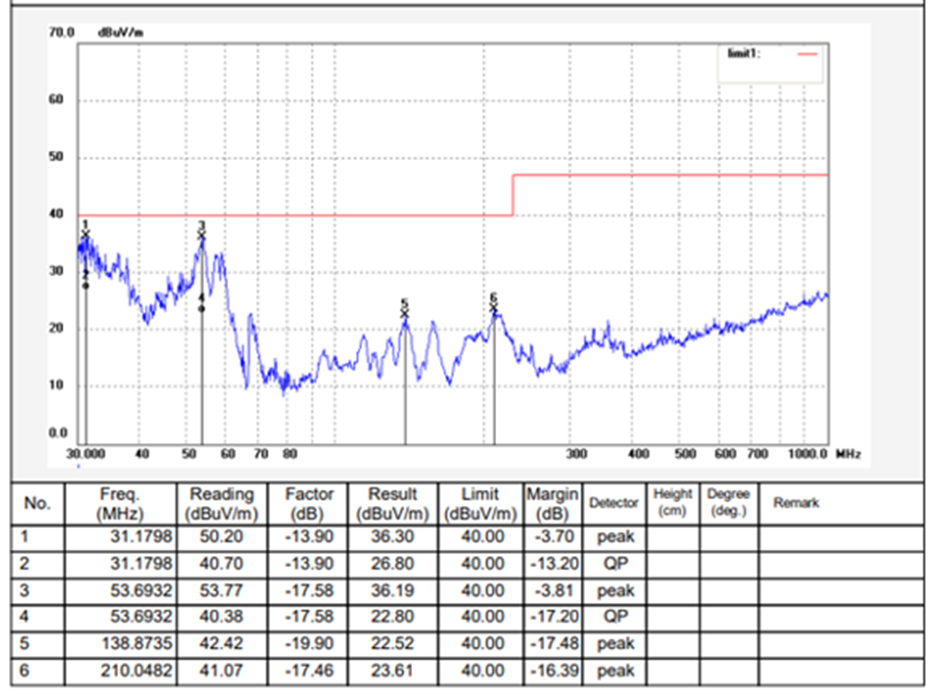This screenshot has width=933, height=696.
Task: Click reading value 40.70
Action: coord(221,563)
